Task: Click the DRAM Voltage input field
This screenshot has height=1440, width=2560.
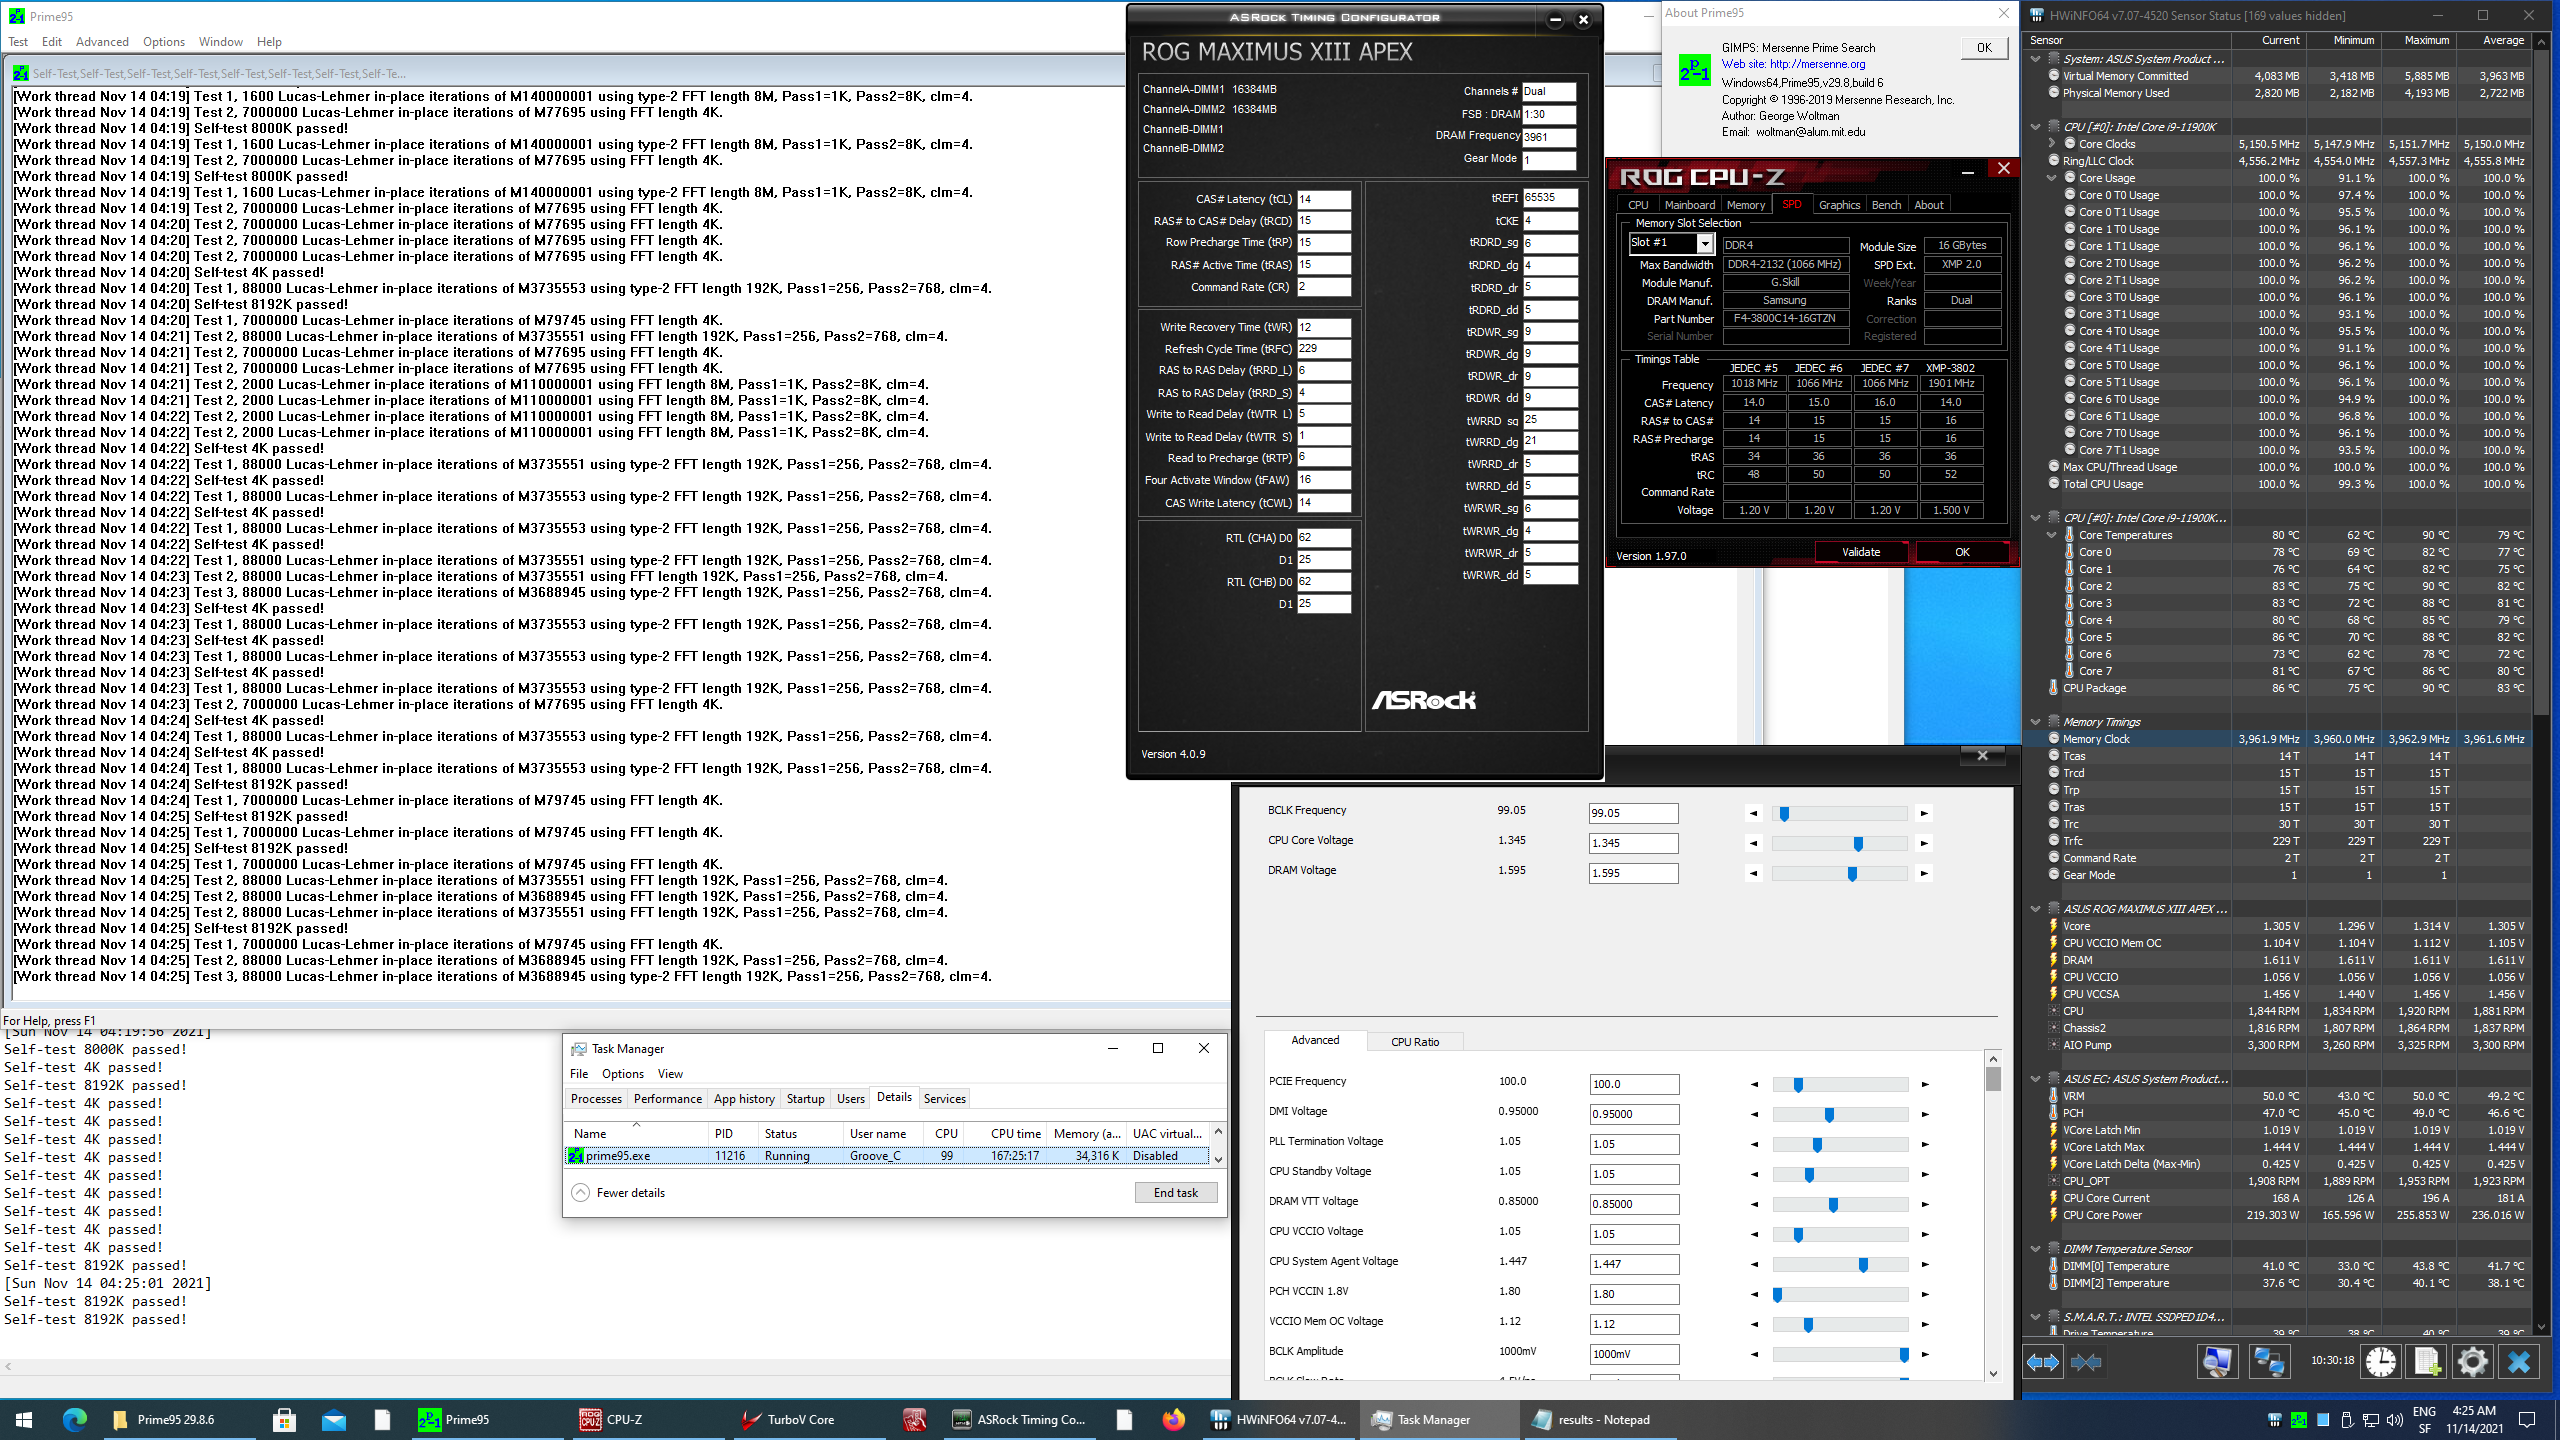Action: click(x=1633, y=873)
